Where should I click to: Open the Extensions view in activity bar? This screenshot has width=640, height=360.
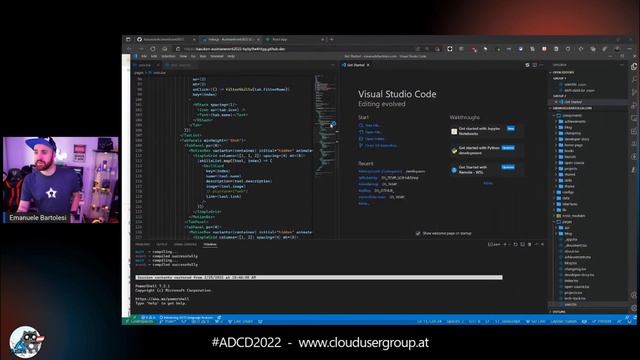click(634, 131)
